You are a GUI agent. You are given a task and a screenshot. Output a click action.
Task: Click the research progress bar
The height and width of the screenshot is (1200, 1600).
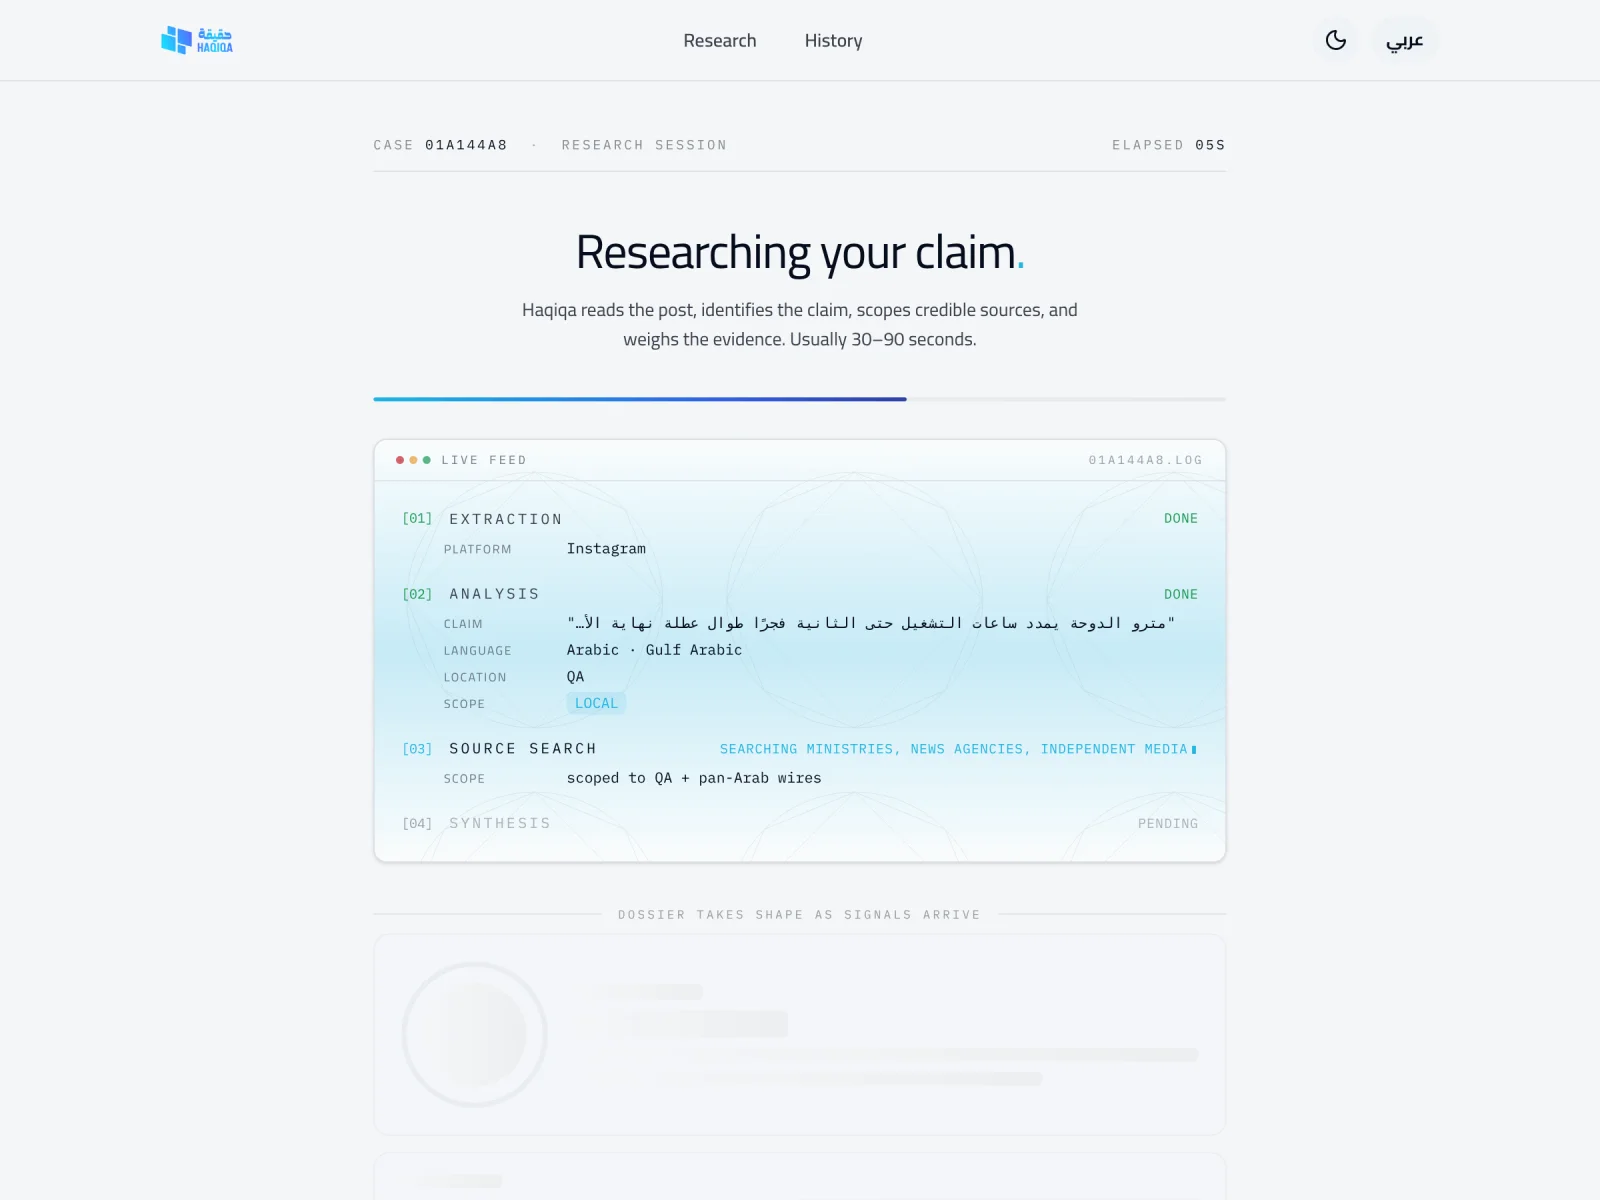[800, 399]
